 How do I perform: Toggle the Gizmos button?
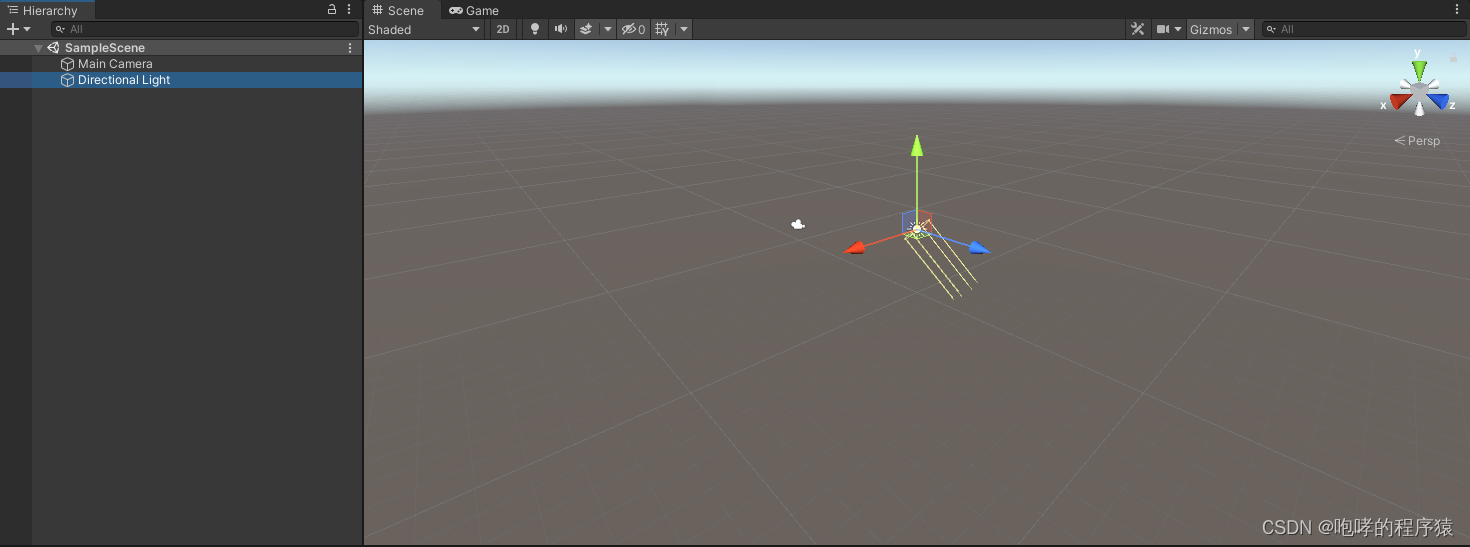[x=1211, y=29]
